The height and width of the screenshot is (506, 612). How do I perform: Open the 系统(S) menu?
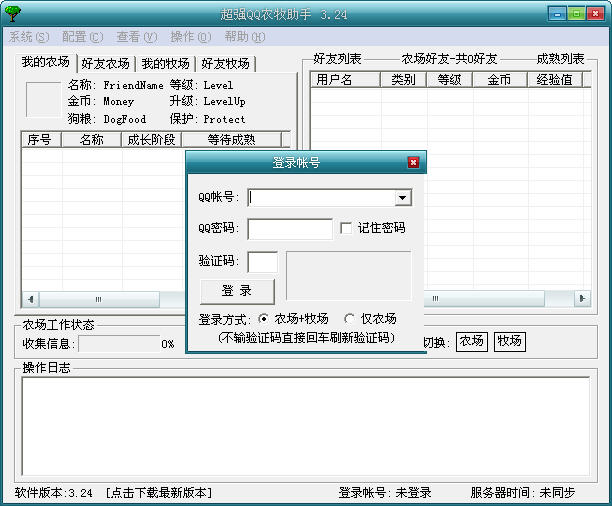(x=29, y=37)
